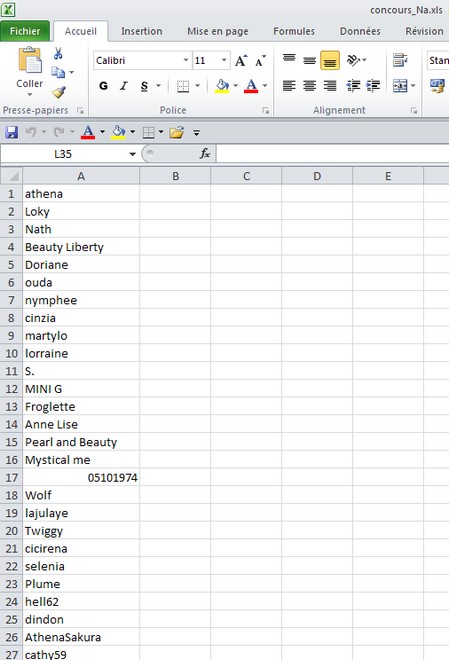The image size is (449, 660).
Task: Click the Cut scissors icon
Action: 58,53
